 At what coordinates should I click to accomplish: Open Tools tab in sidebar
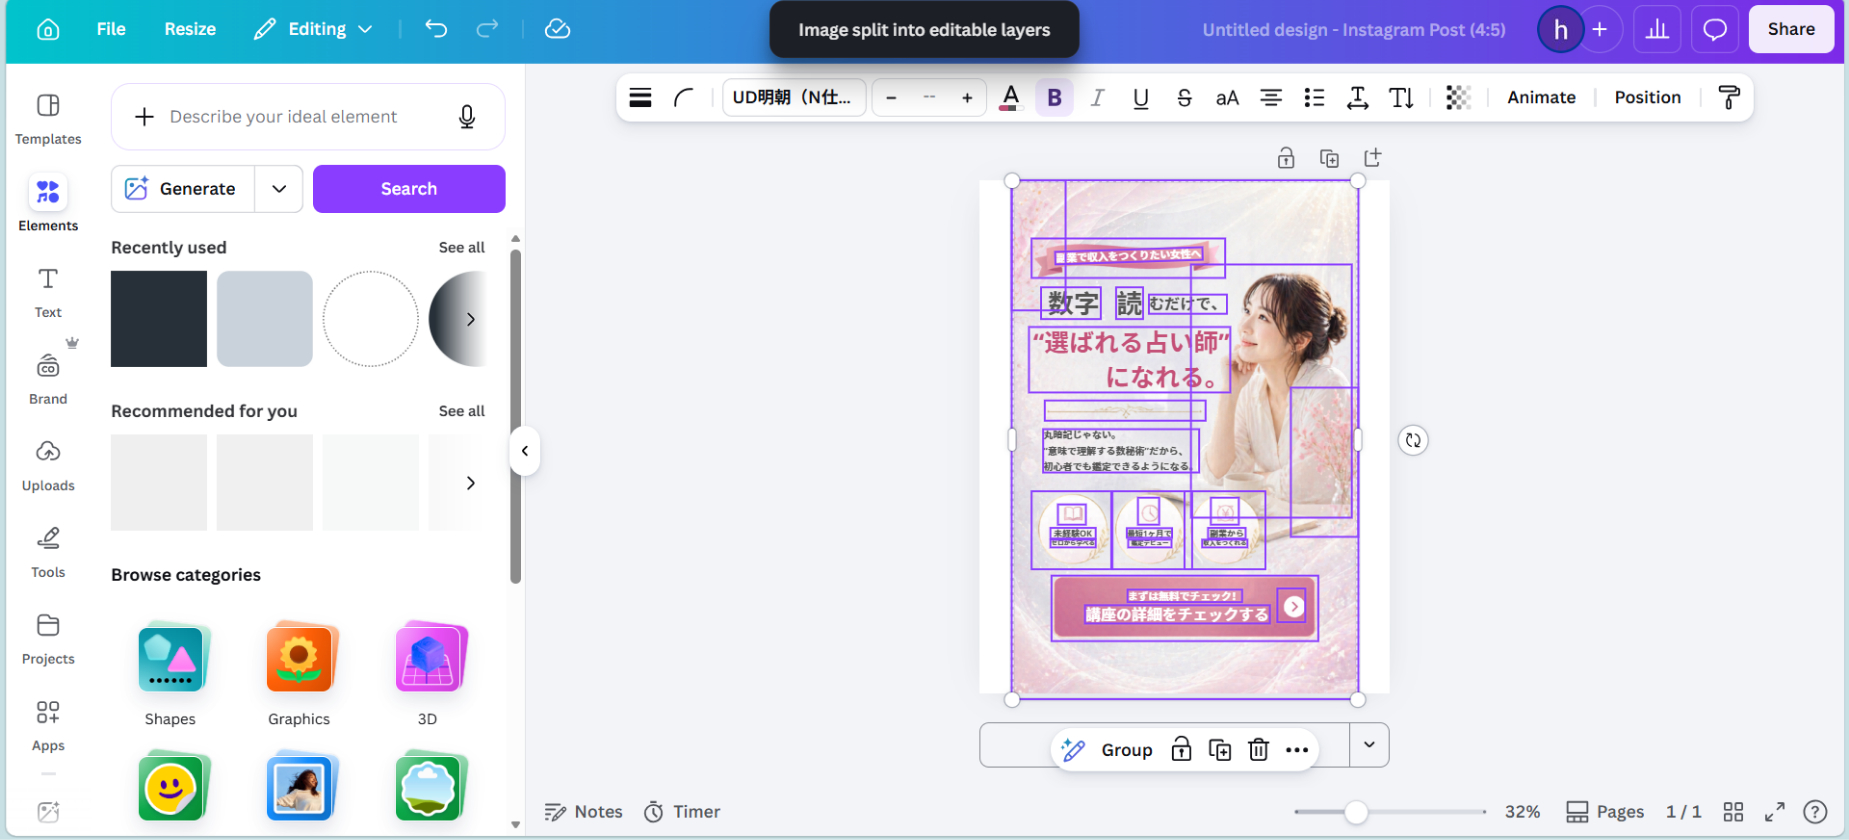click(x=48, y=552)
